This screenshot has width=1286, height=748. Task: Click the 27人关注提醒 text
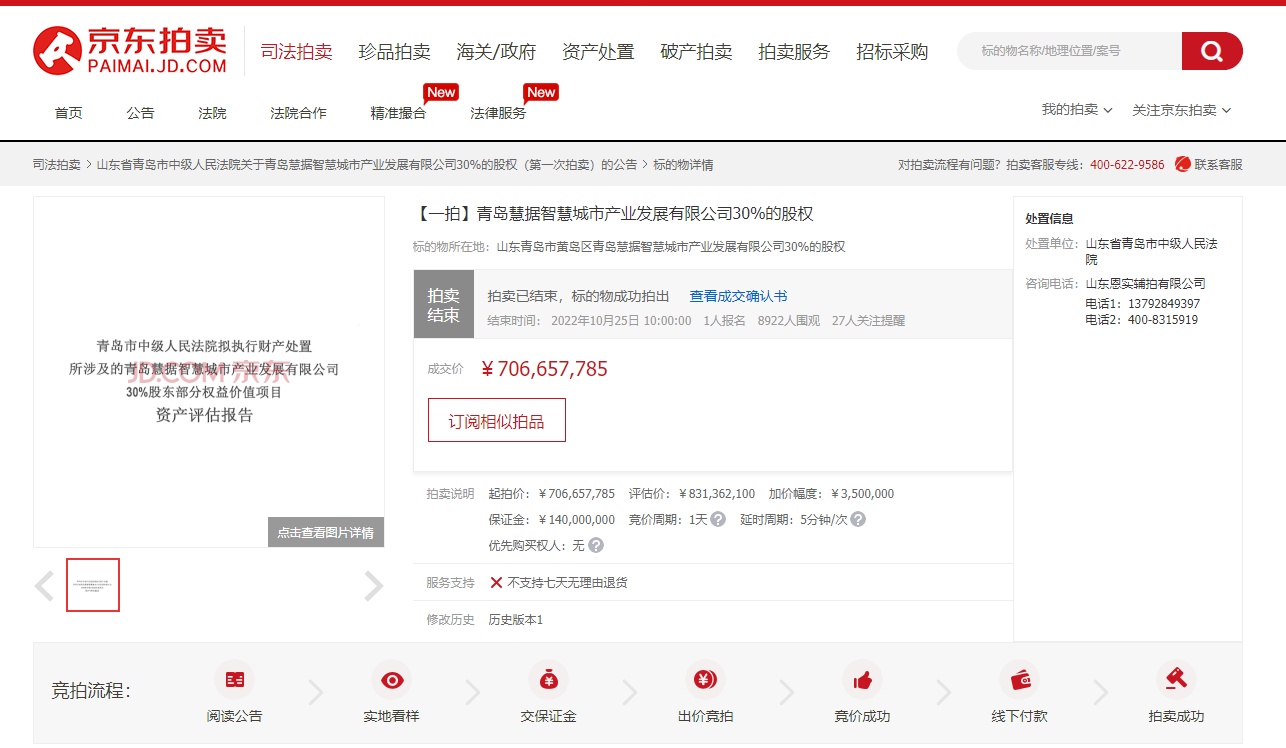(x=868, y=321)
